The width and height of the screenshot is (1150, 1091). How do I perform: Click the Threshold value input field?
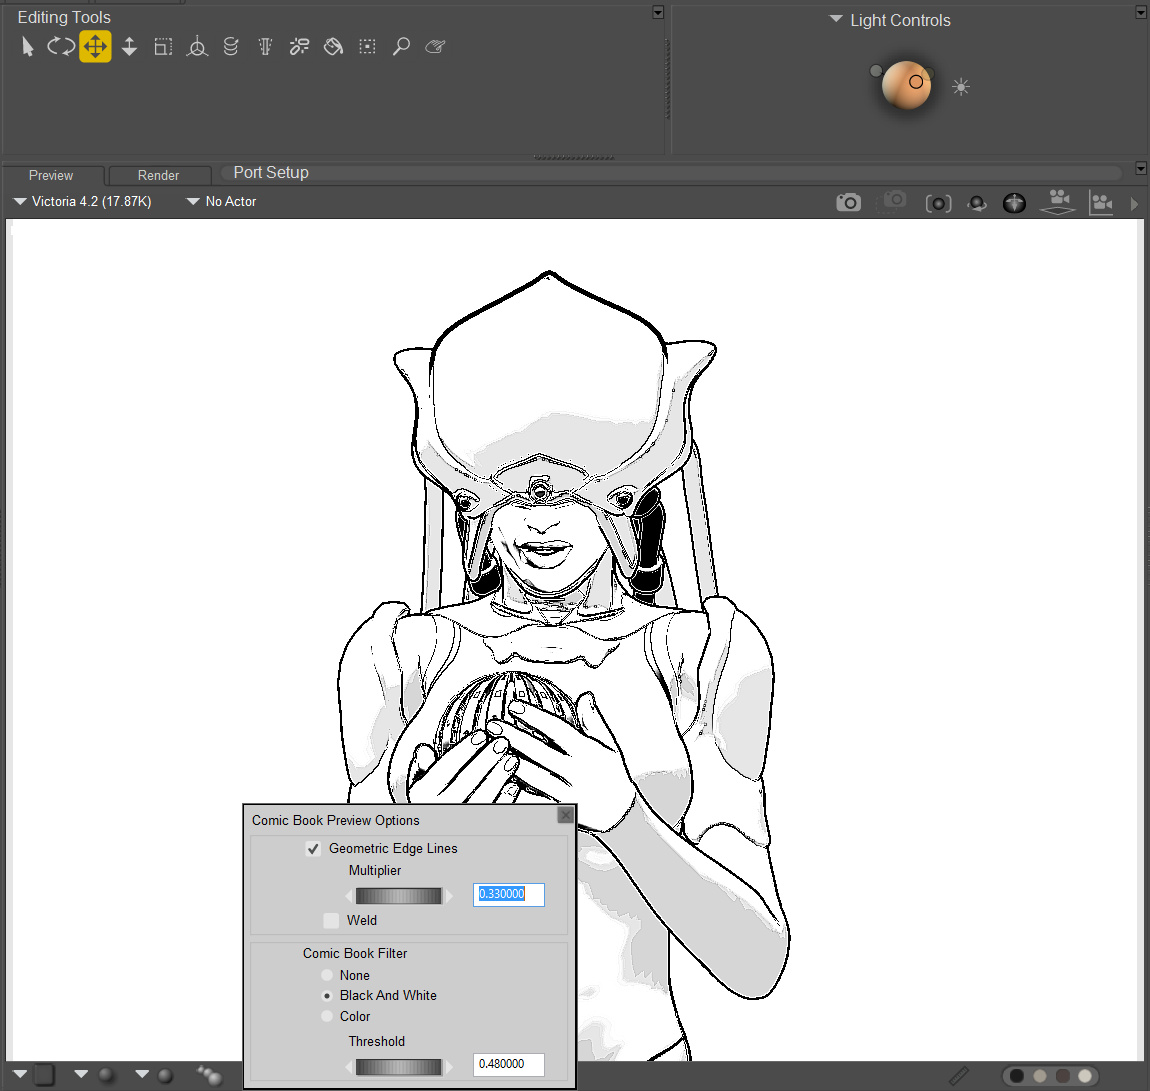pos(508,1064)
